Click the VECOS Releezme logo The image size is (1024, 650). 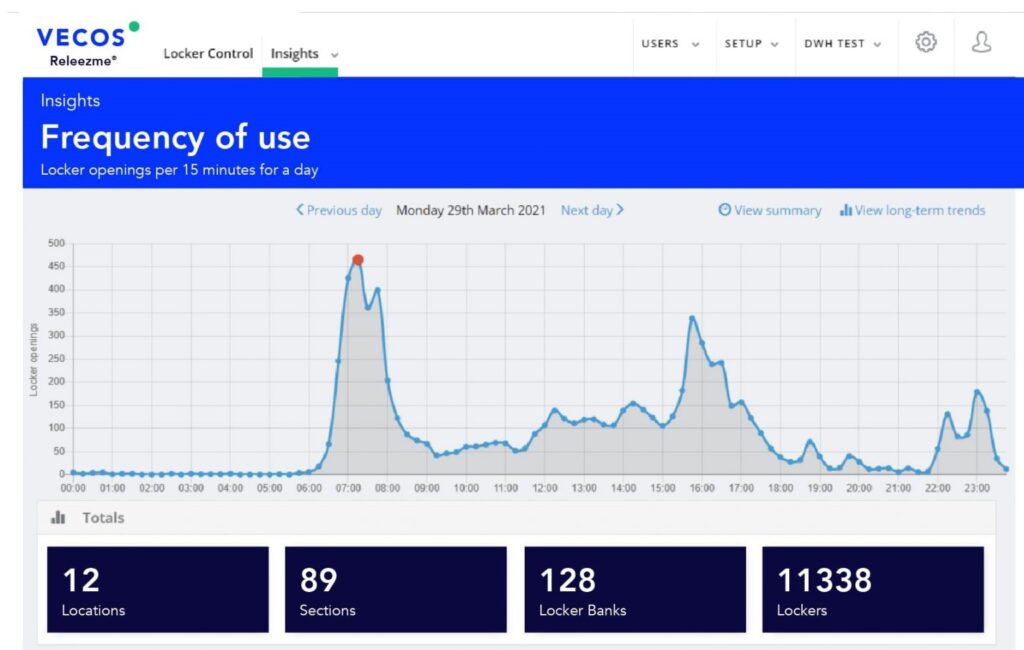[81, 44]
